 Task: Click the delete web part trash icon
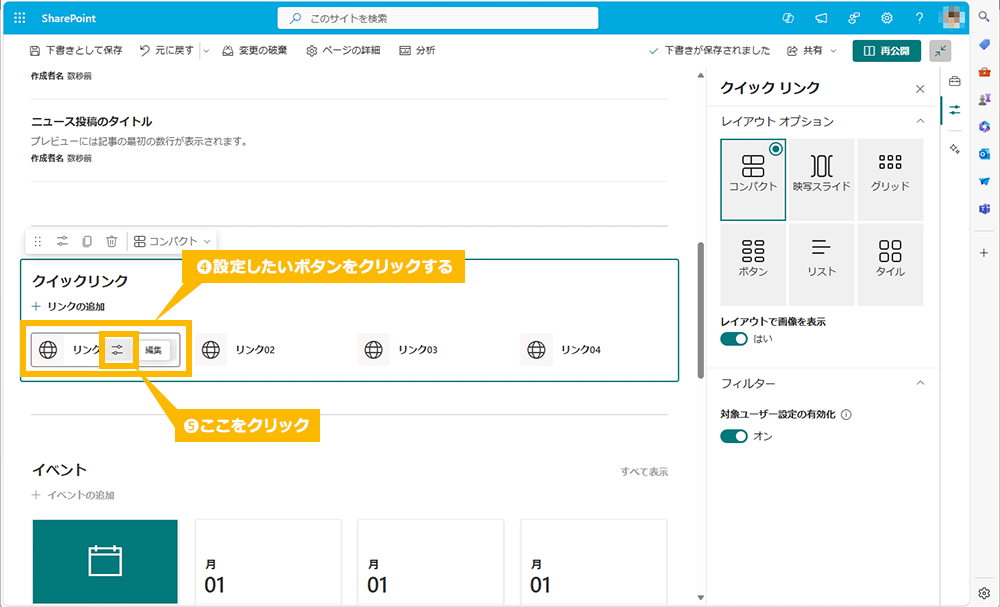click(112, 241)
